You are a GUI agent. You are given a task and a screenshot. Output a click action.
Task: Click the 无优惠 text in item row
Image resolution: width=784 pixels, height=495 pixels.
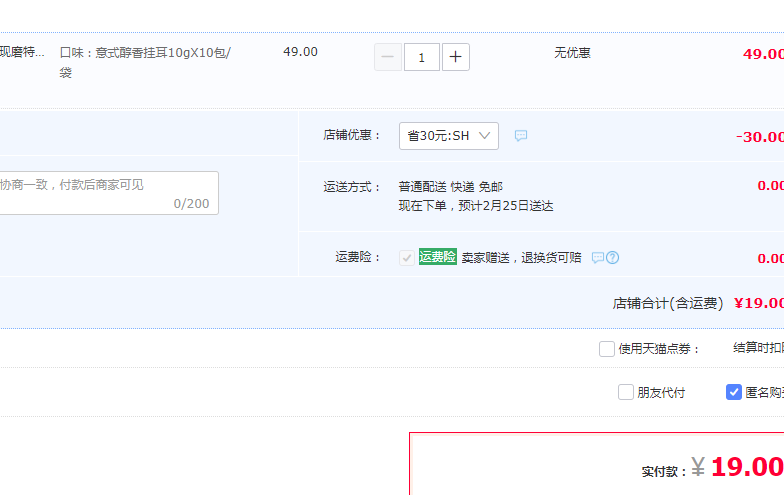(572, 53)
